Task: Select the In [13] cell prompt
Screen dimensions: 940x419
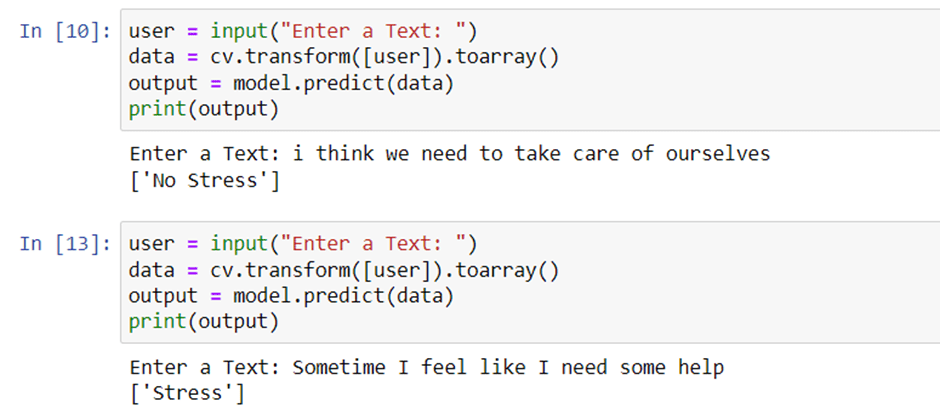Action: (65, 244)
